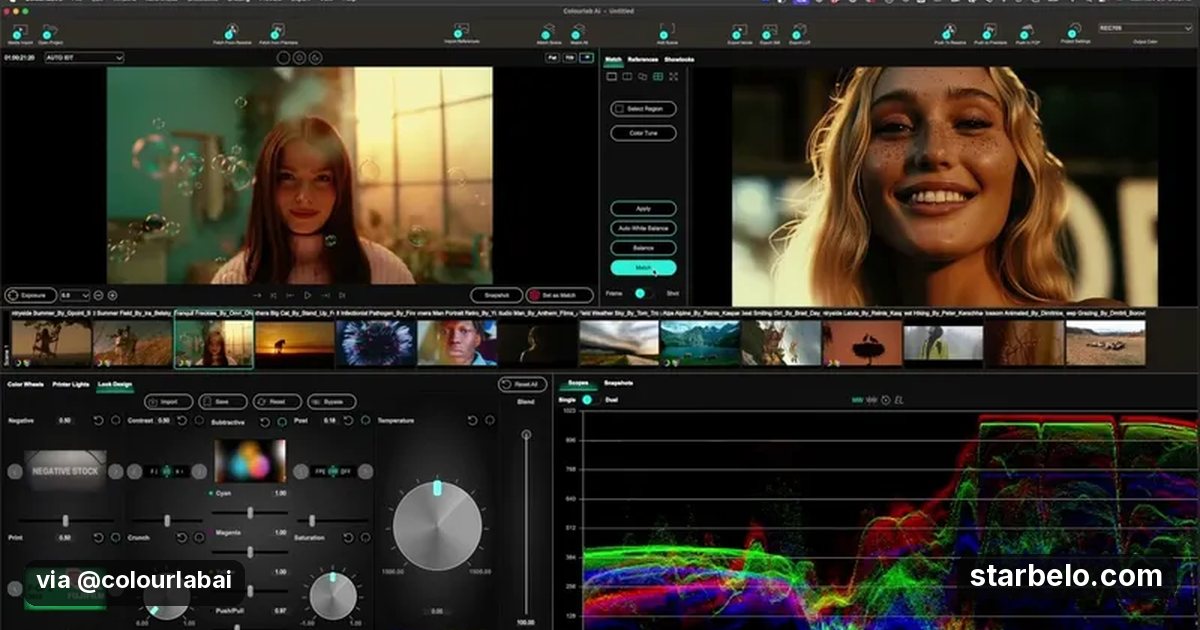Reset the Negative parameter with its reset icon
Screen dimensions: 1200x630
point(98,421)
